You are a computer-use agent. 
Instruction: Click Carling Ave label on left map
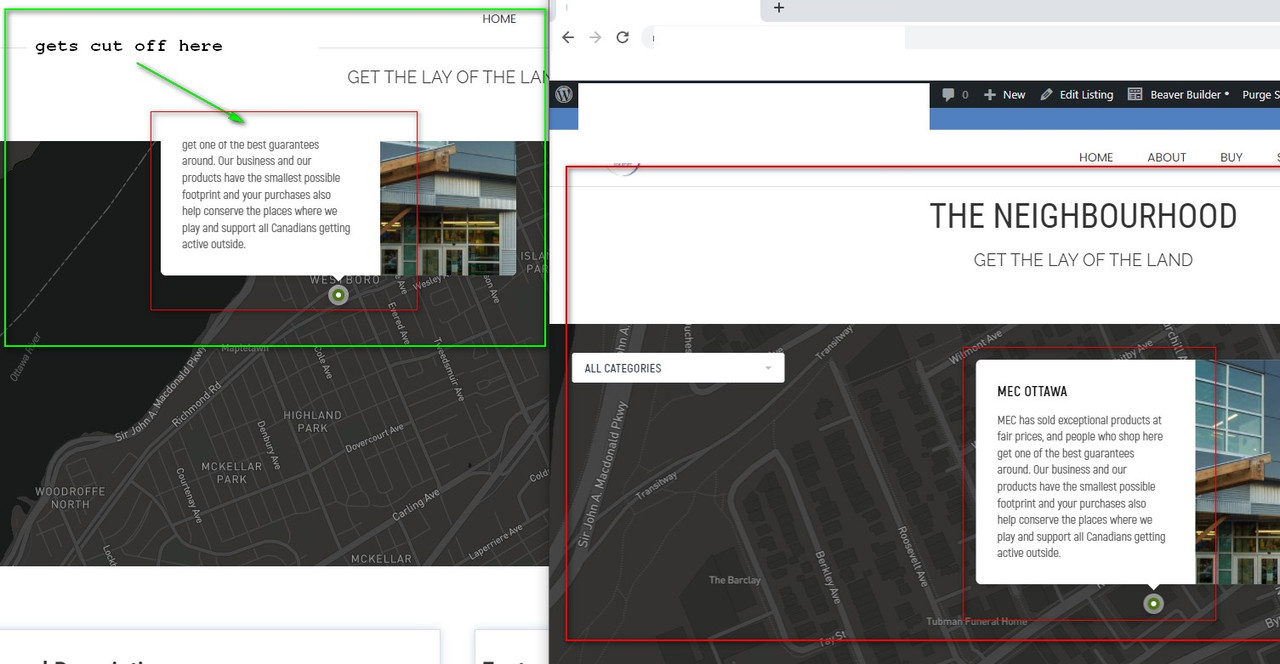(x=416, y=505)
